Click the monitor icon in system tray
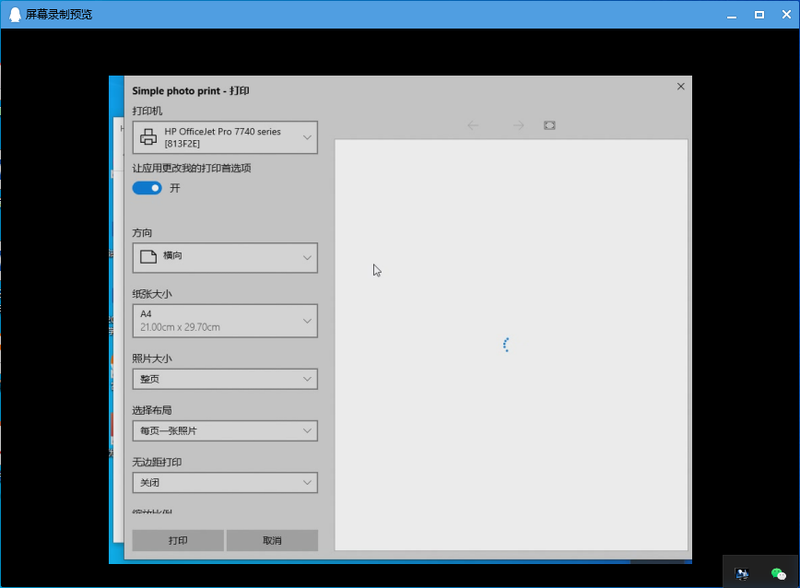 [x=741, y=574]
